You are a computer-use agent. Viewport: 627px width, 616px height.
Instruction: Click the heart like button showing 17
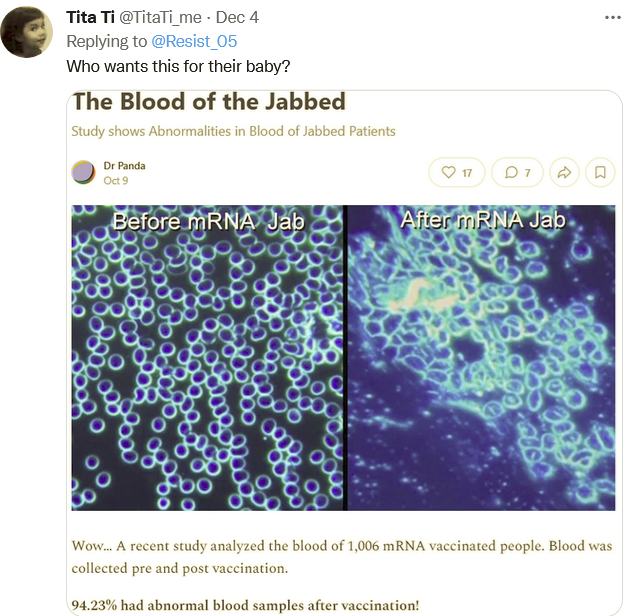tap(456, 172)
